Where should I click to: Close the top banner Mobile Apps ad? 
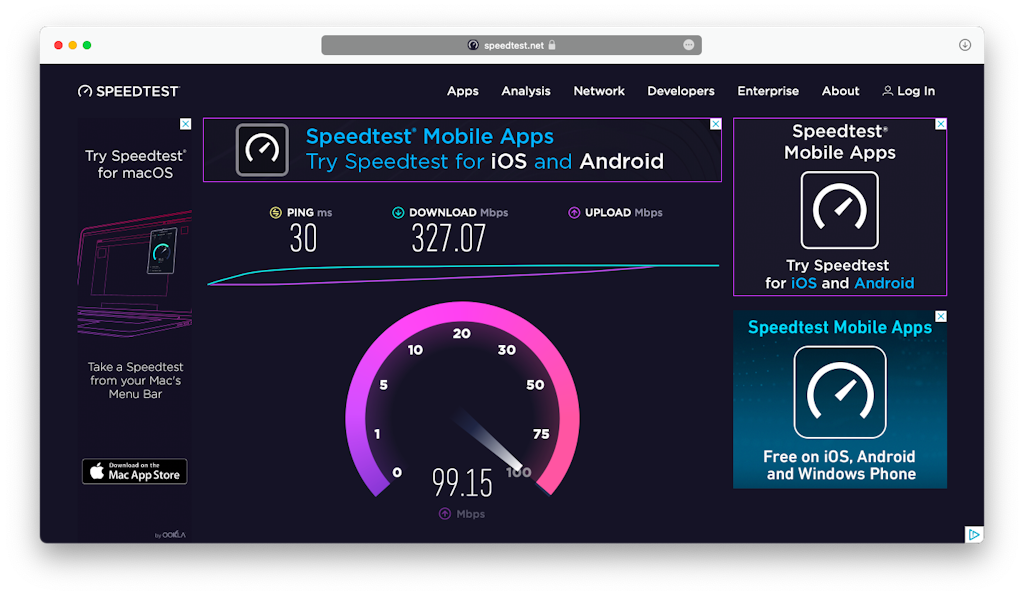(x=715, y=124)
